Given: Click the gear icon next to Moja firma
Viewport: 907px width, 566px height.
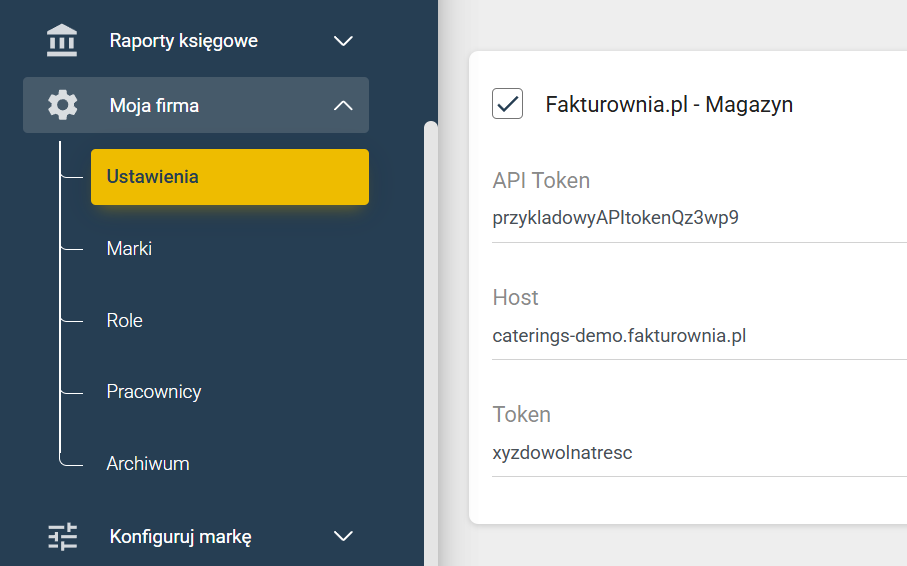Looking at the screenshot, I should [62, 105].
